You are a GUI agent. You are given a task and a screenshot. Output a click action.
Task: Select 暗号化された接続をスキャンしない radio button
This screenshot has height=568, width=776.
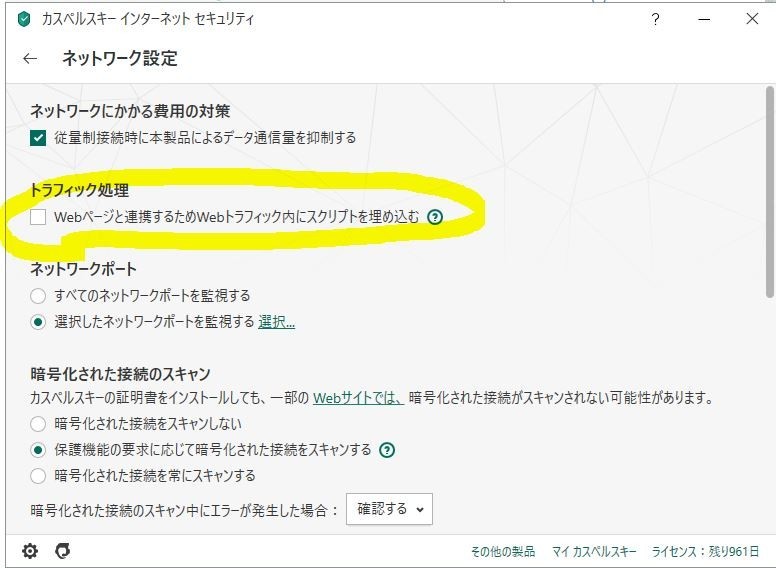[38, 424]
